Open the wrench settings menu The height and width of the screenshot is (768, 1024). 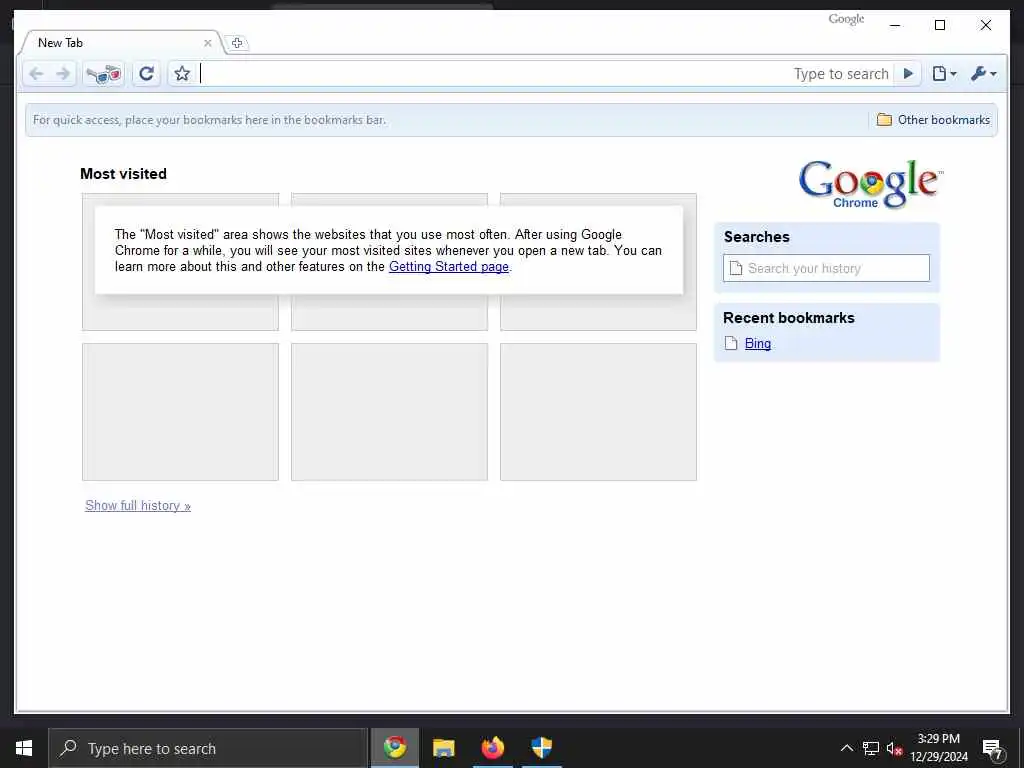coord(984,74)
